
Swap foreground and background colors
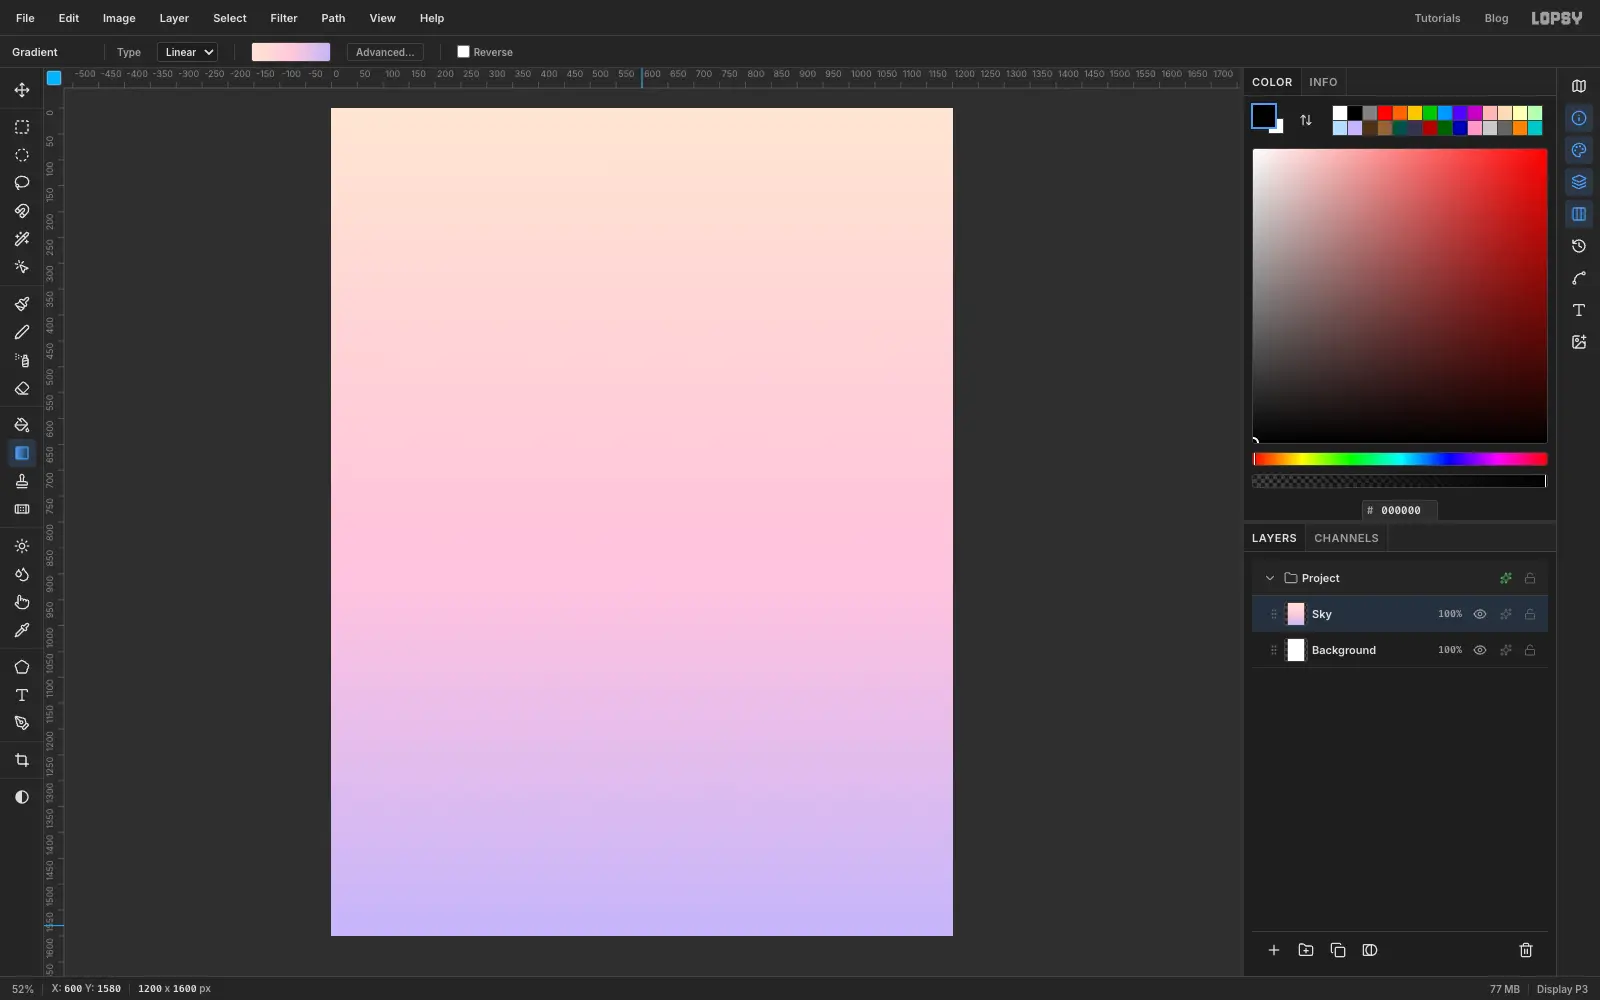pyautogui.click(x=1306, y=120)
